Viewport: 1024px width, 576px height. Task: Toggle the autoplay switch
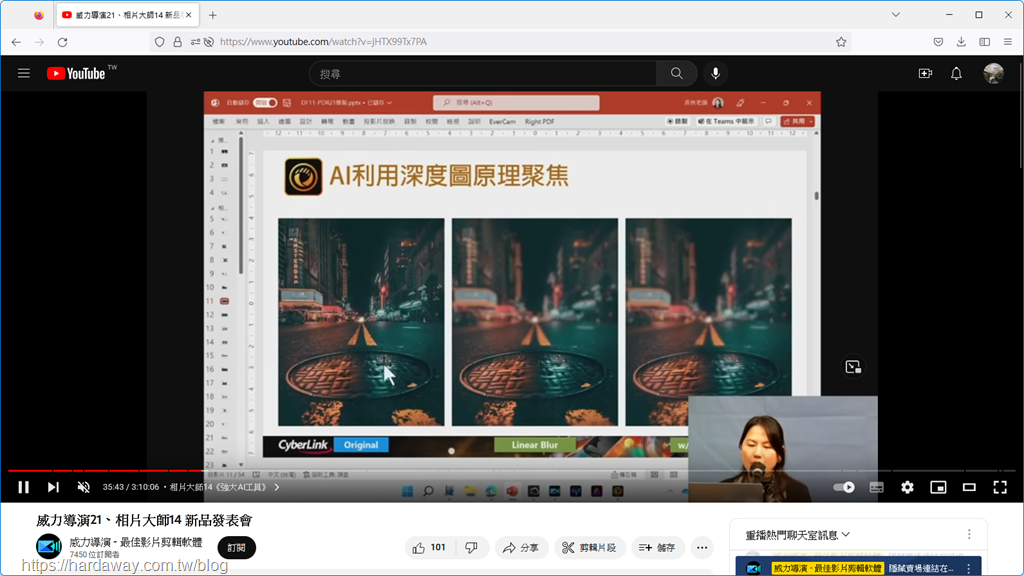tap(844, 487)
